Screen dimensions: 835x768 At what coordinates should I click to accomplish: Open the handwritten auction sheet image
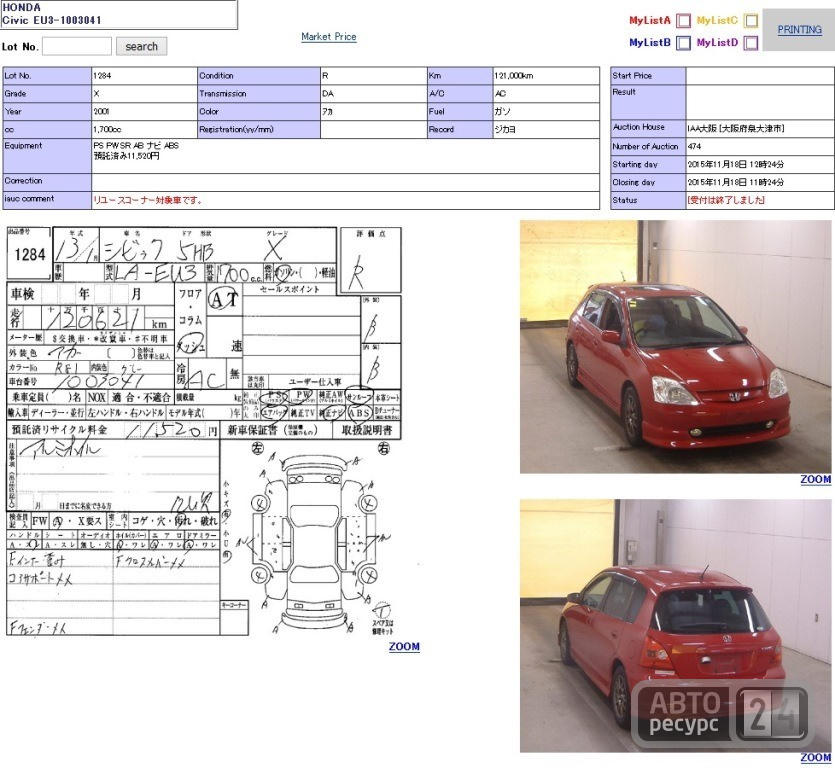coord(204,431)
